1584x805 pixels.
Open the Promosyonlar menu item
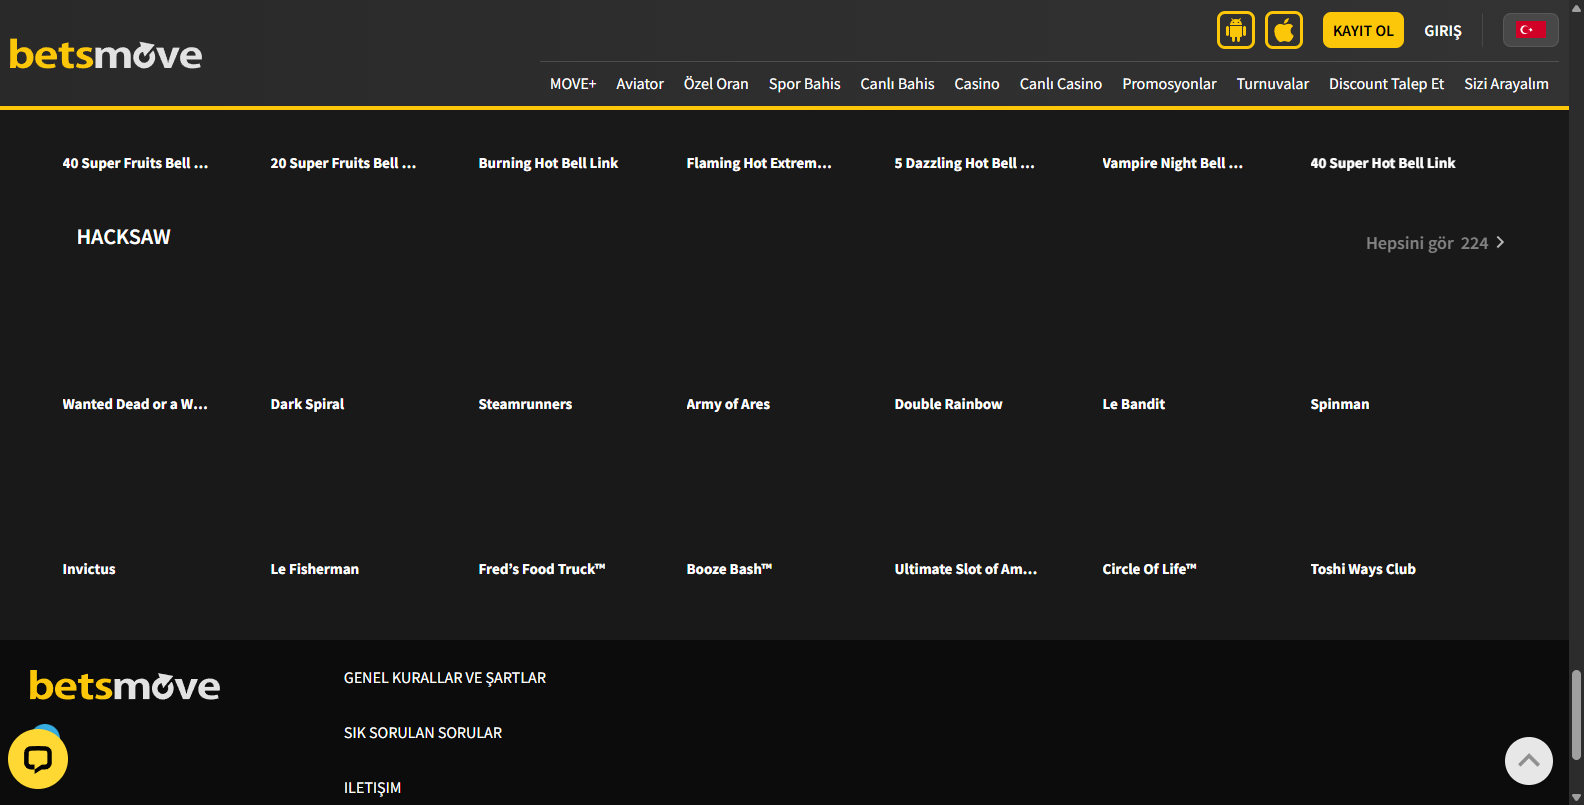tap(1168, 84)
